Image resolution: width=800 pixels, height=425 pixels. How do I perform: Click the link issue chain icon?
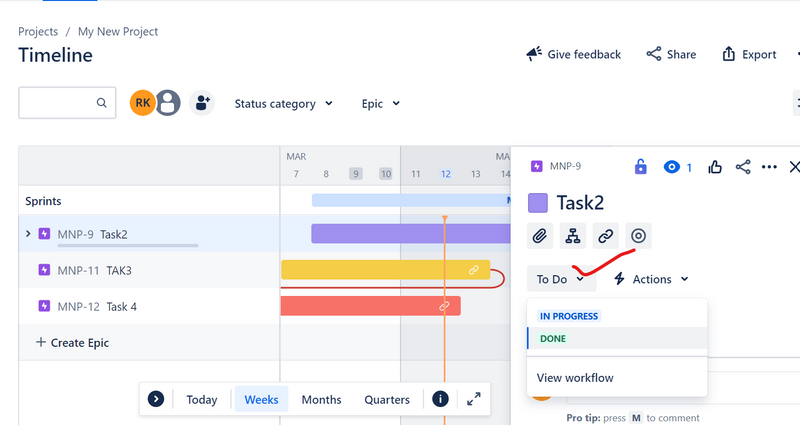[x=606, y=236]
